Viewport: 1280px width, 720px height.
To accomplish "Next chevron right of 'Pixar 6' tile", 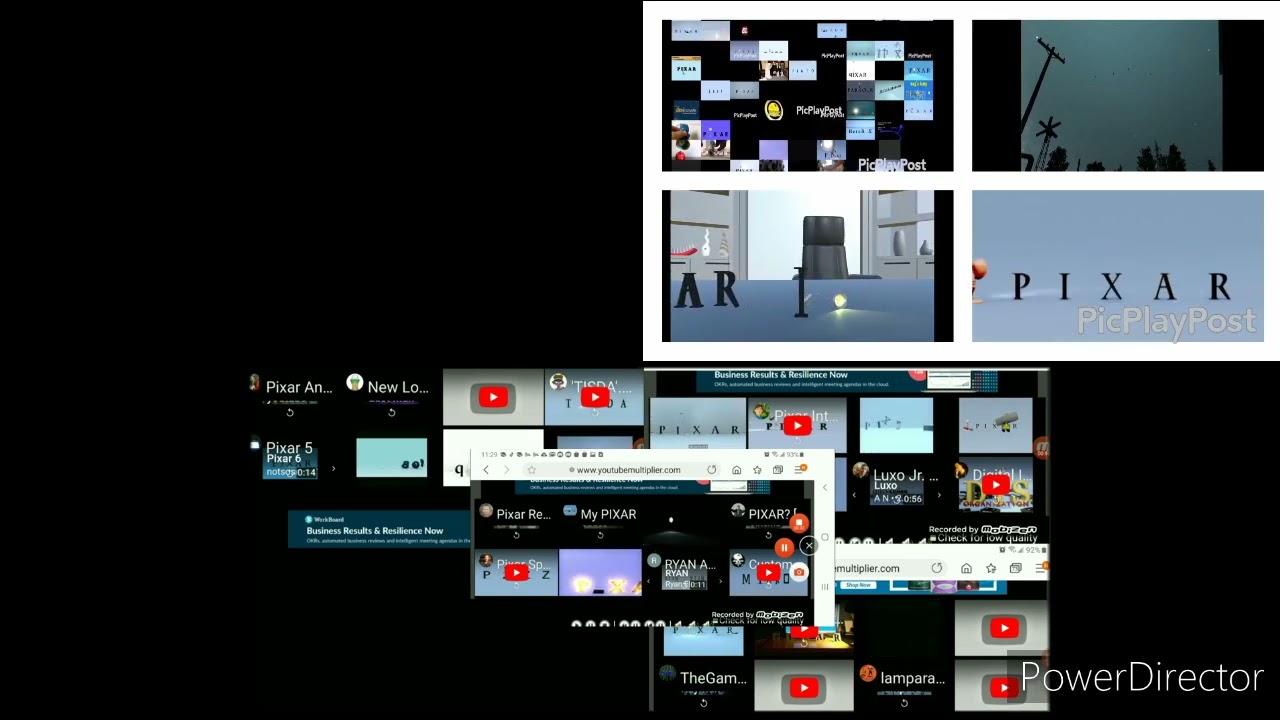I will (x=334, y=468).
